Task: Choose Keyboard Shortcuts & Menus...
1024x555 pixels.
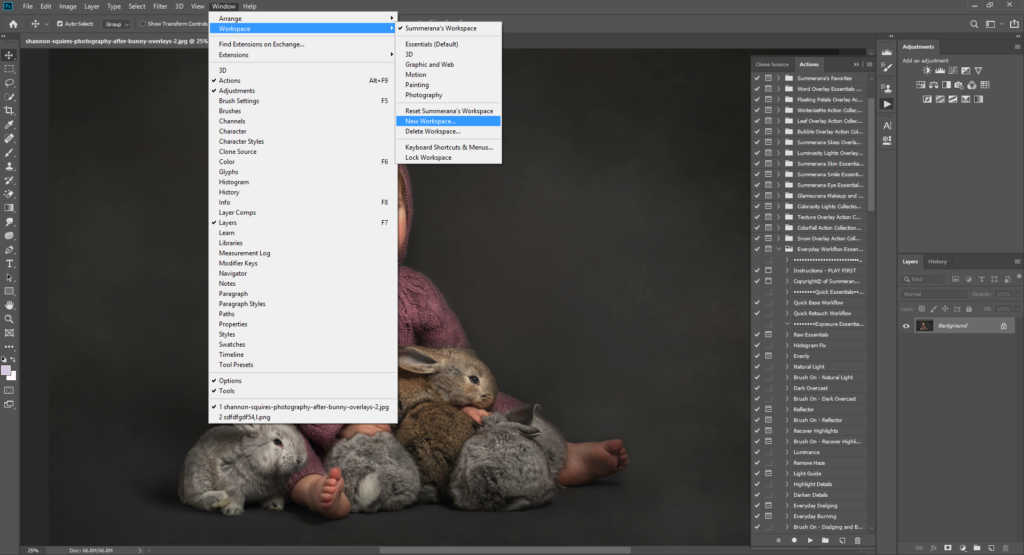Action: 448,147
